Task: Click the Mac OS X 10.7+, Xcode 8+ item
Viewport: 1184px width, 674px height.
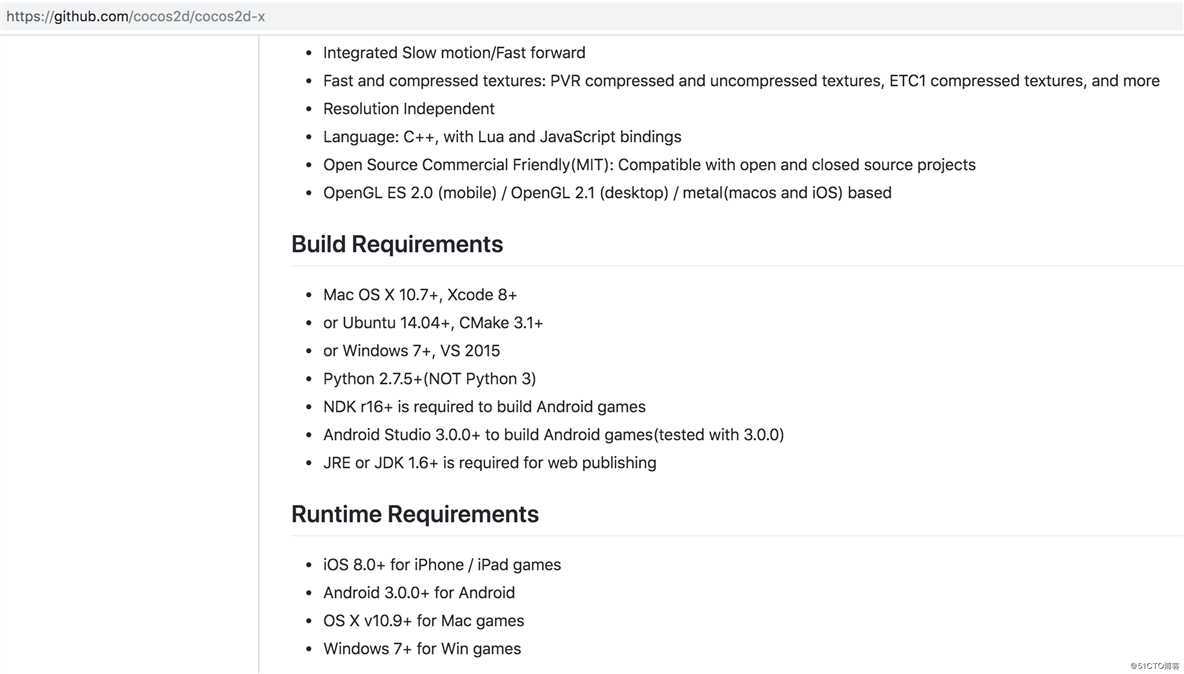Action: tap(421, 295)
